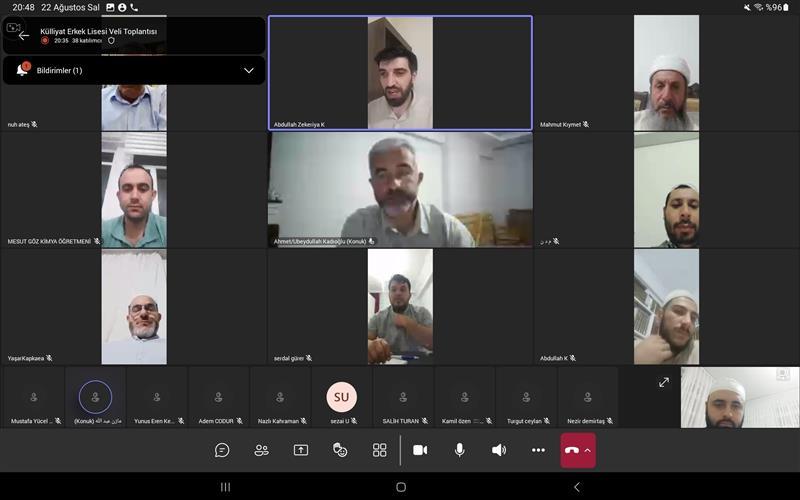Open the Android recent apps button
This screenshot has height=500, width=800.
225,487
